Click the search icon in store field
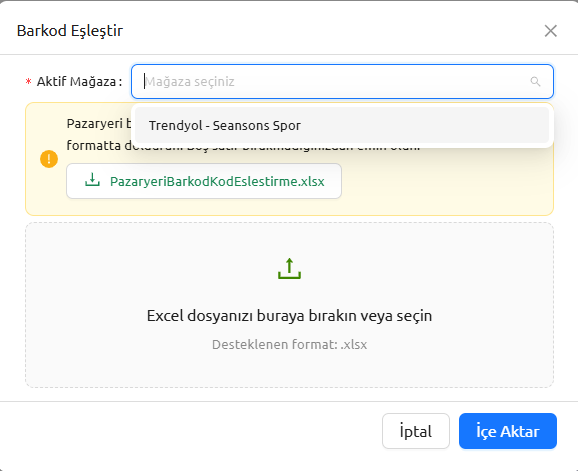The image size is (578, 471). click(535, 81)
